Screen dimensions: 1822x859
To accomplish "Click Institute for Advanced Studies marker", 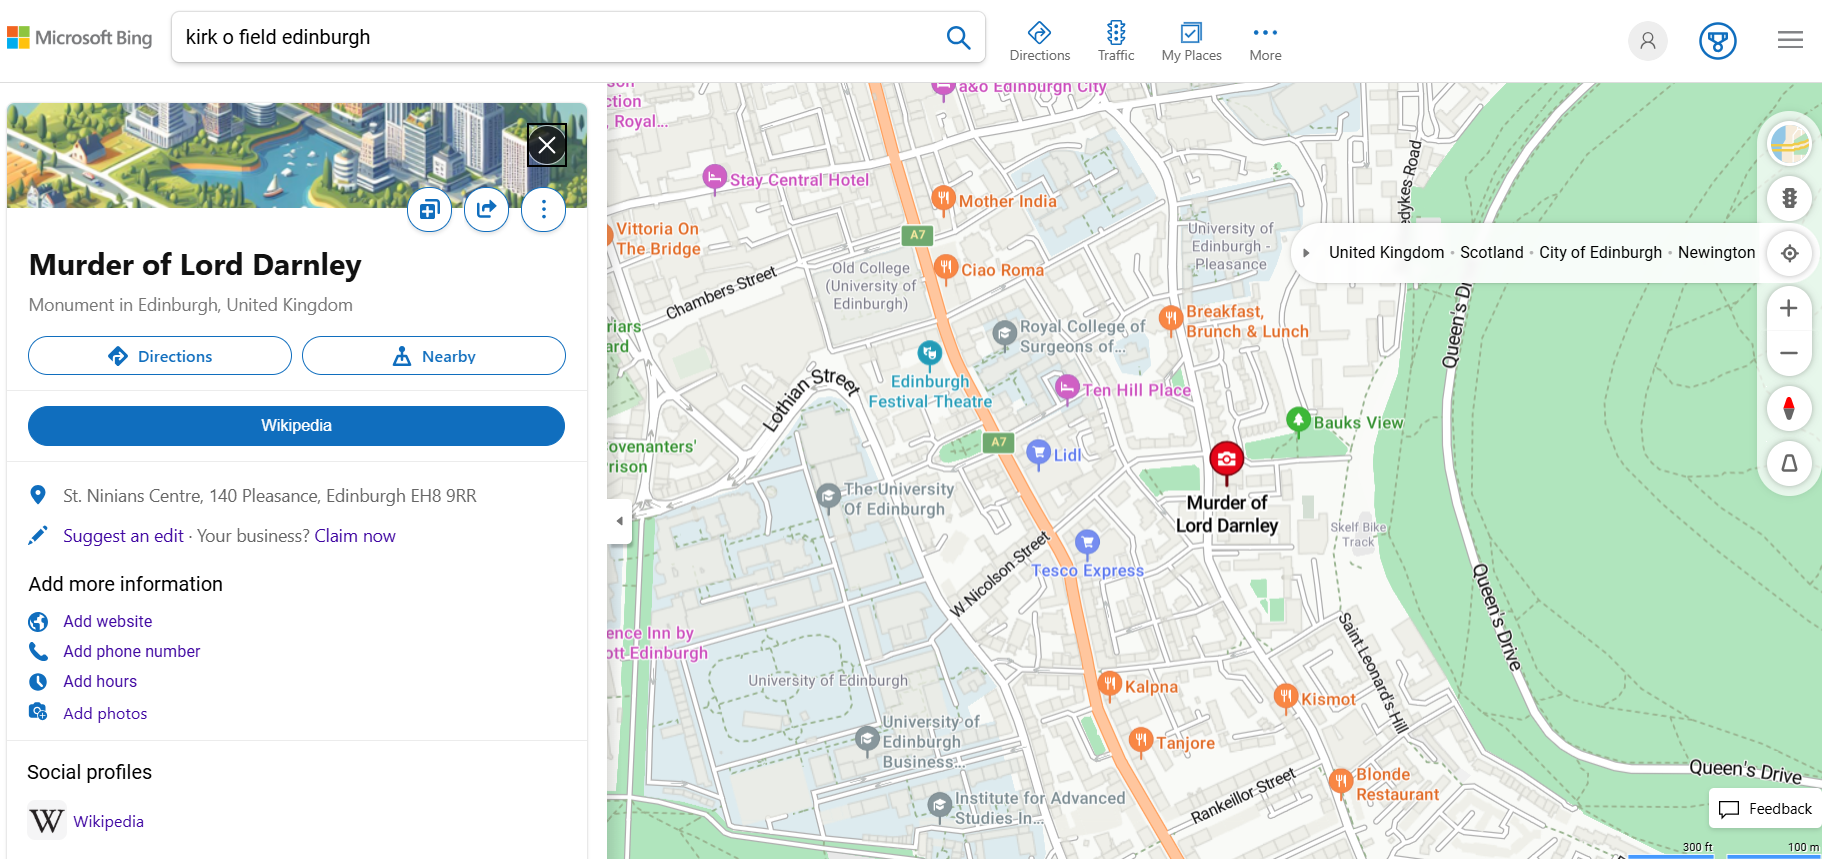I will coord(939,805).
